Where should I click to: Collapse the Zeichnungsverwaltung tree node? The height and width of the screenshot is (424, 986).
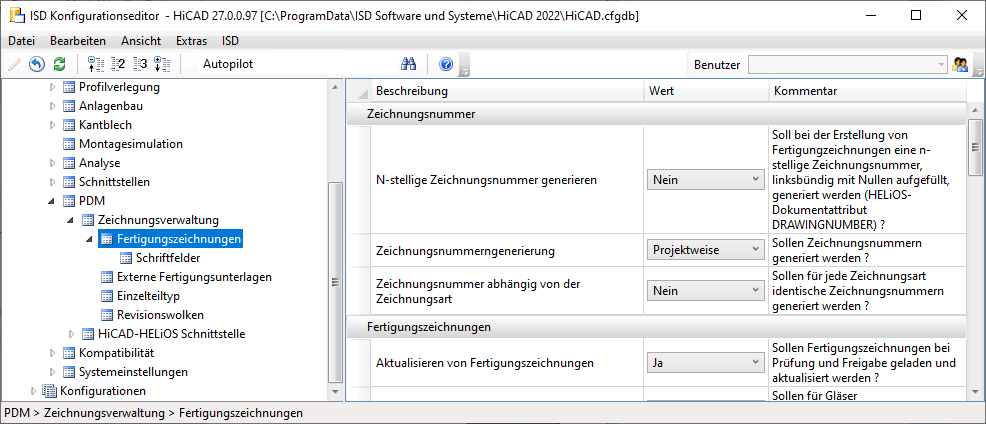(71, 220)
